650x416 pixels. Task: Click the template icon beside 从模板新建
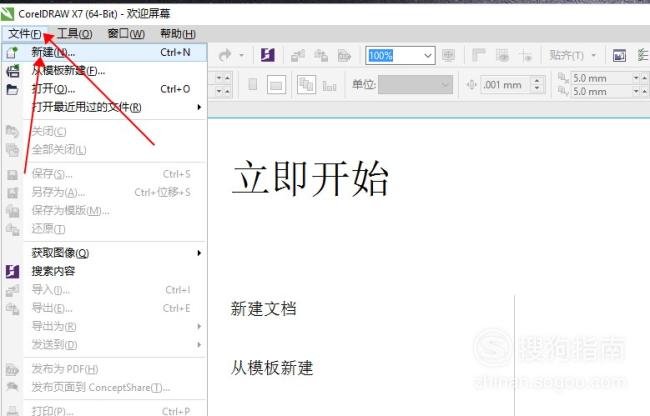tap(12, 71)
